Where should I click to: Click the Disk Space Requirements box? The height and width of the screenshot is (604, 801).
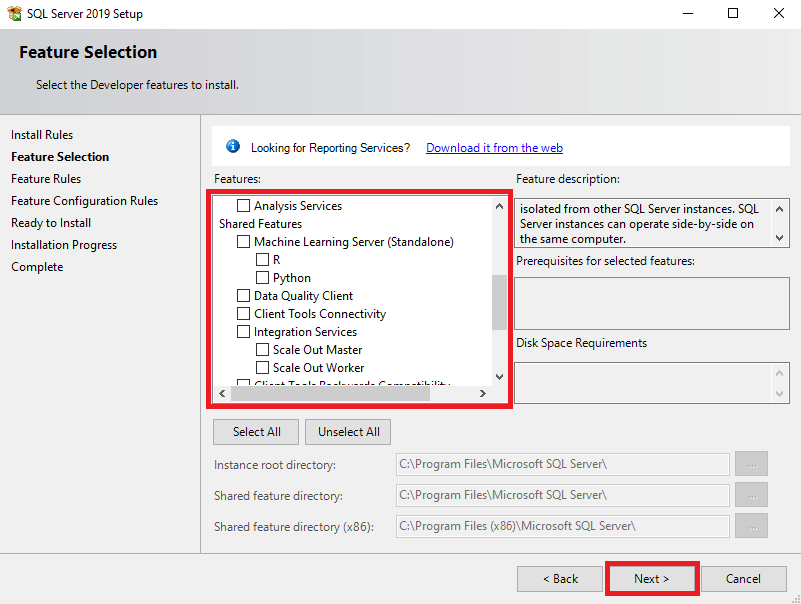tap(652, 383)
